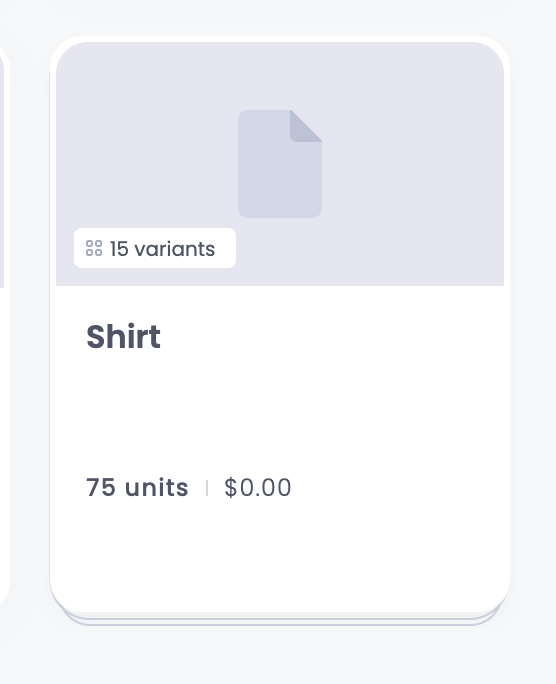The height and width of the screenshot is (684, 556).
Task: Click the stacked card edge beneath Shirt card
Action: pos(280,620)
